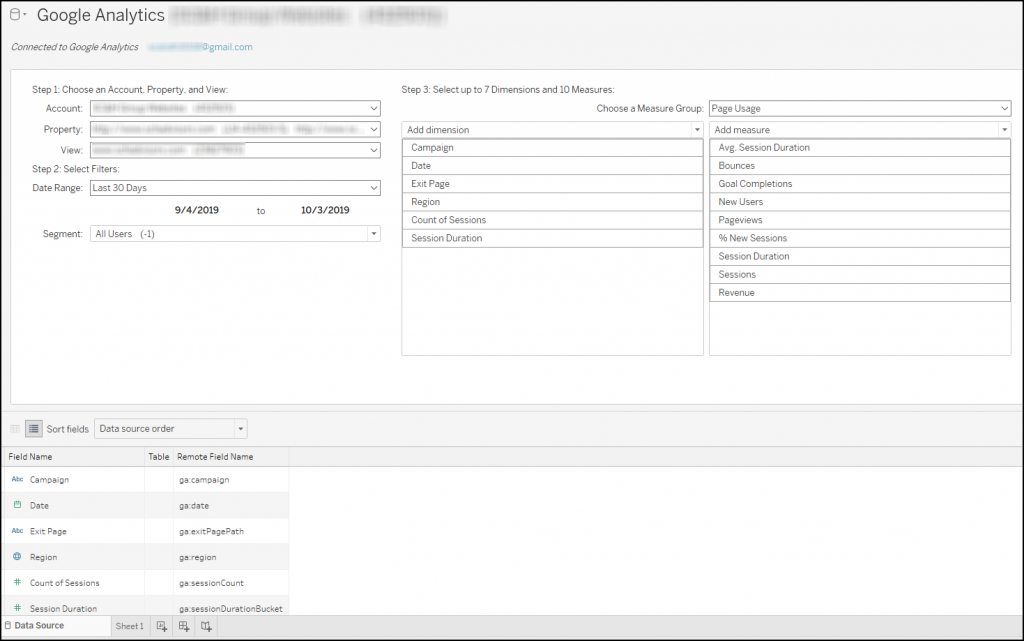Click the Region field name in metadata grid
1024x641 pixels.
[43, 557]
